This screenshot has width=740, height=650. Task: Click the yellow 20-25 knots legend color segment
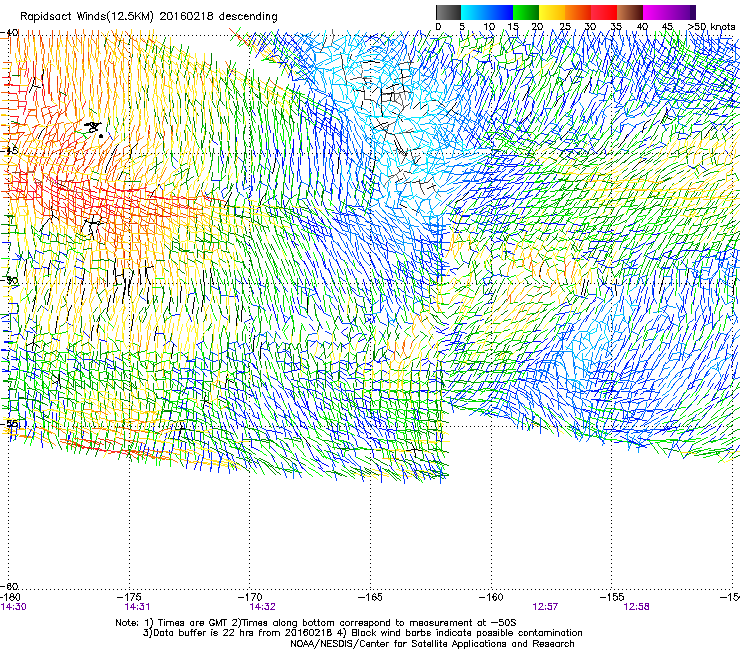552,12
